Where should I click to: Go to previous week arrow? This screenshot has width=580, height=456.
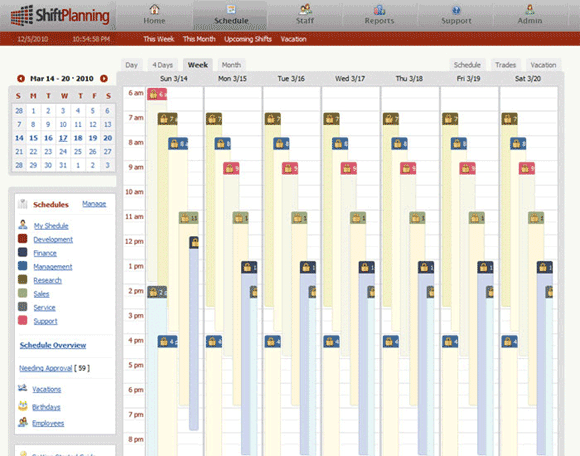click(x=21, y=78)
